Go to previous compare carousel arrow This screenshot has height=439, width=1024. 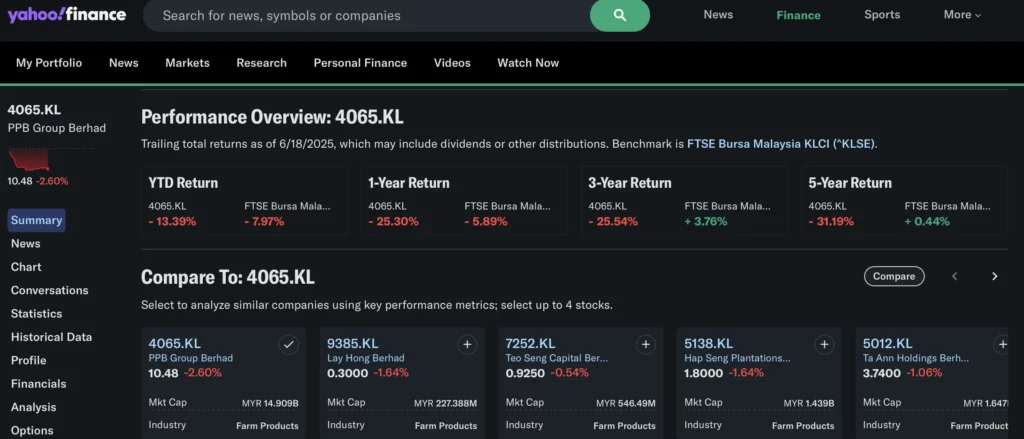955,276
